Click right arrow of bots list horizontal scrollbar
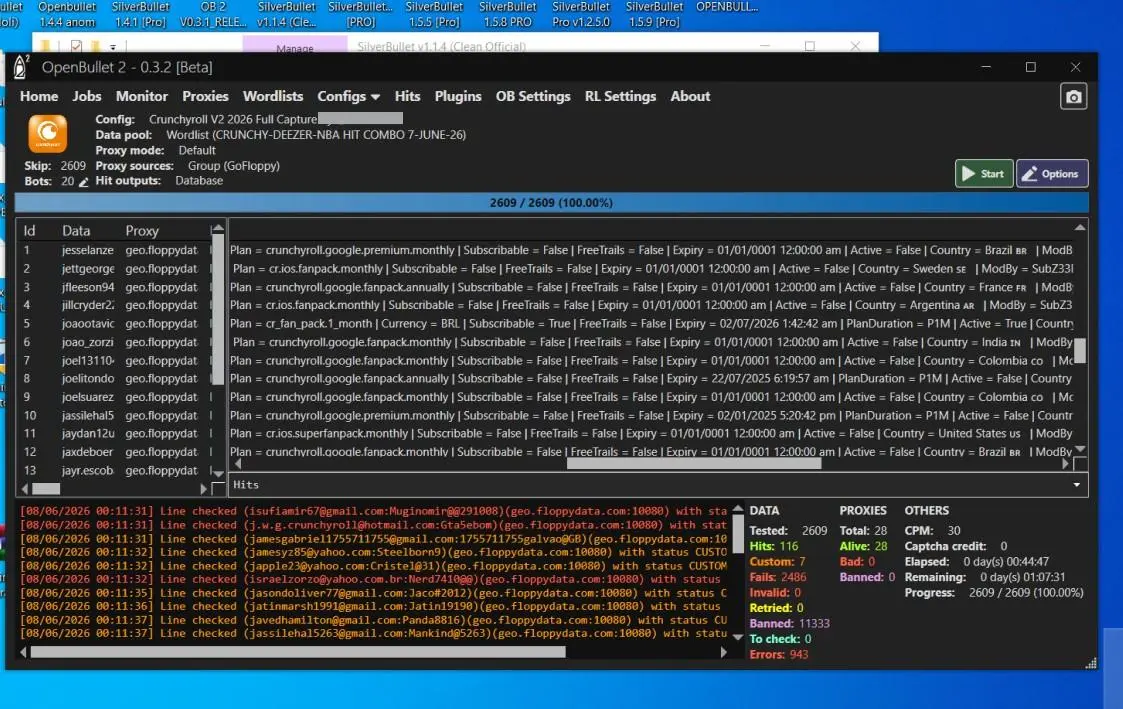This screenshot has width=1123, height=709. click(x=203, y=488)
